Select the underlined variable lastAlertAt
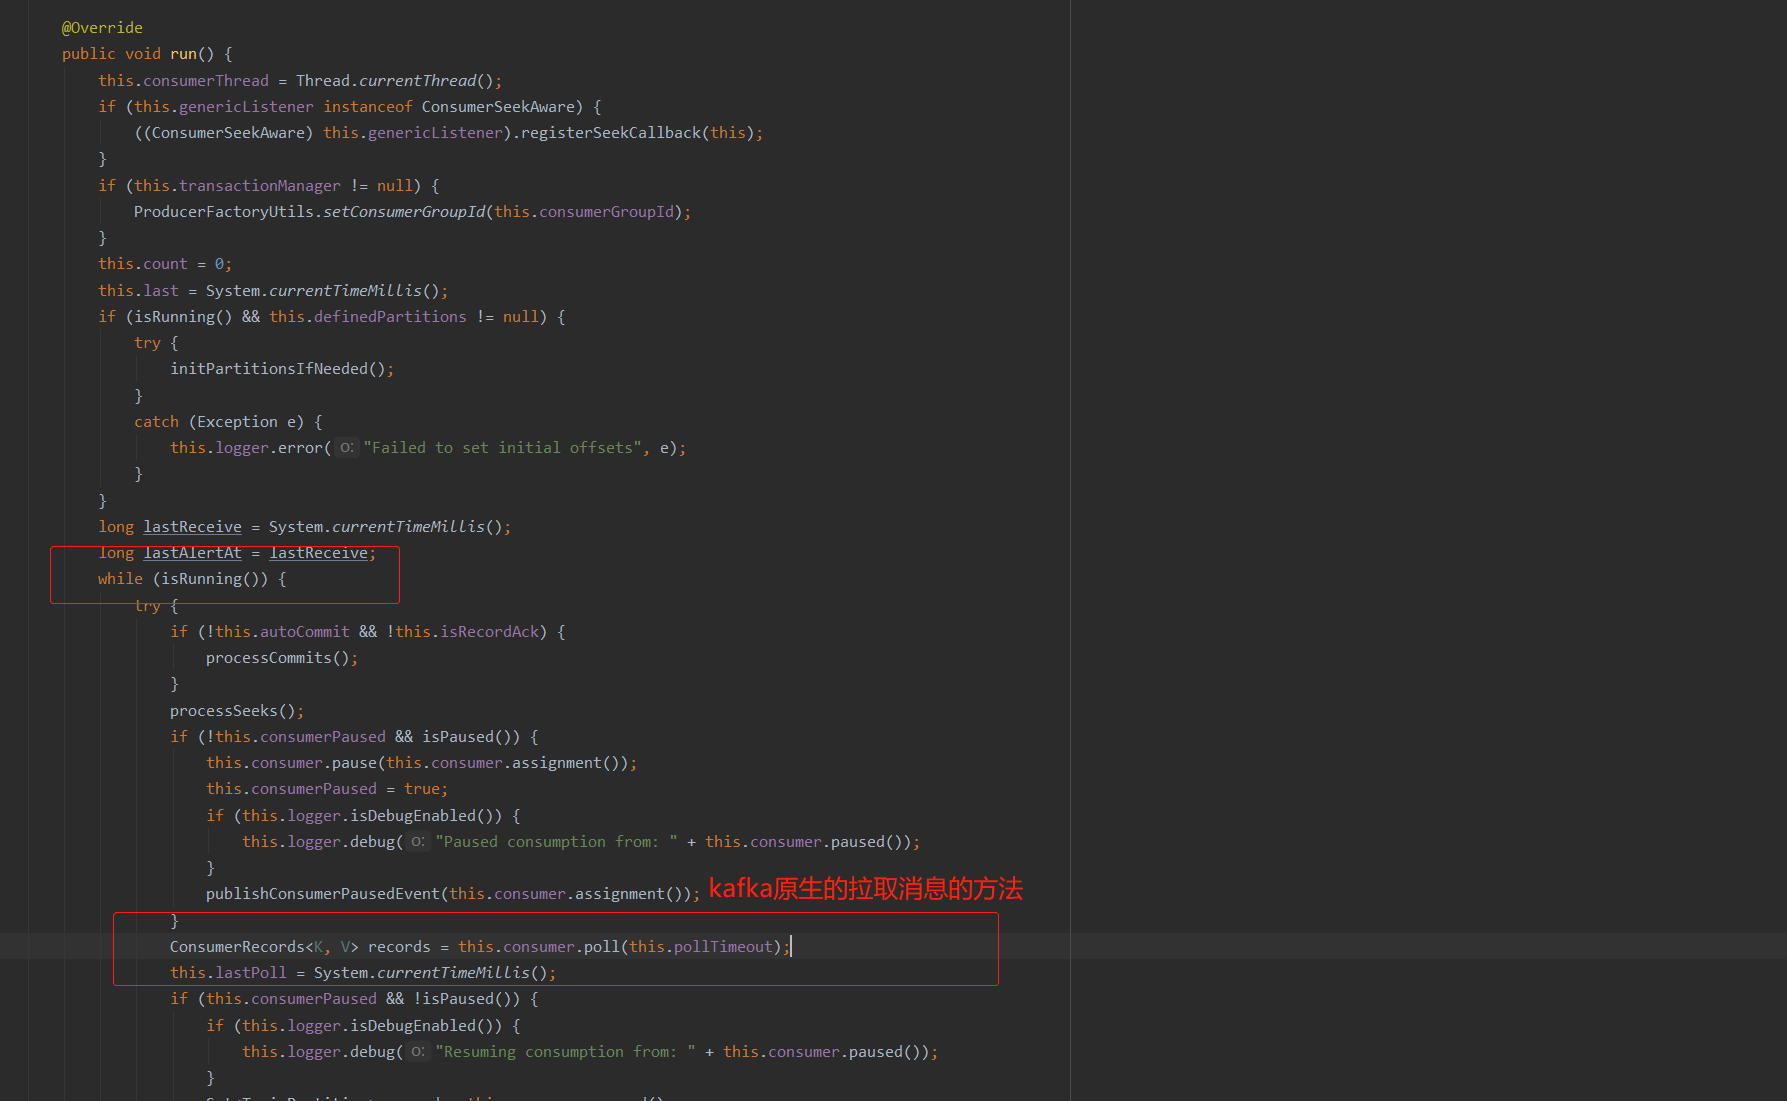This screenshot has height=1101, width=1787. pyautogui.click(x=192, y=552)
